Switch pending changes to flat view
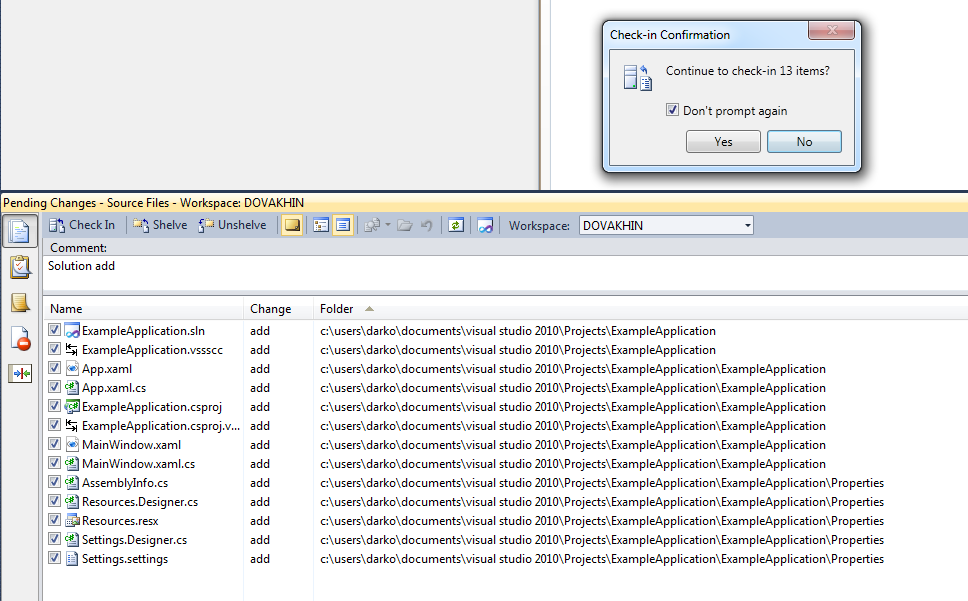The height and width of the screenshot is (601, 968). point(342,225)
